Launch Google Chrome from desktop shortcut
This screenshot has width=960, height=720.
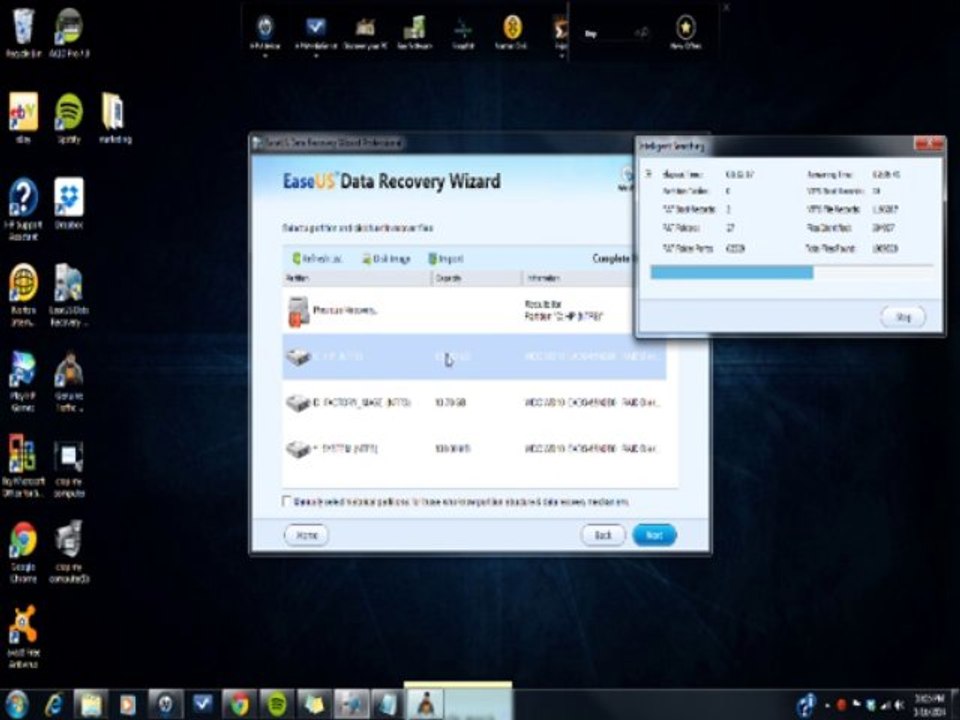click(23, 552)
